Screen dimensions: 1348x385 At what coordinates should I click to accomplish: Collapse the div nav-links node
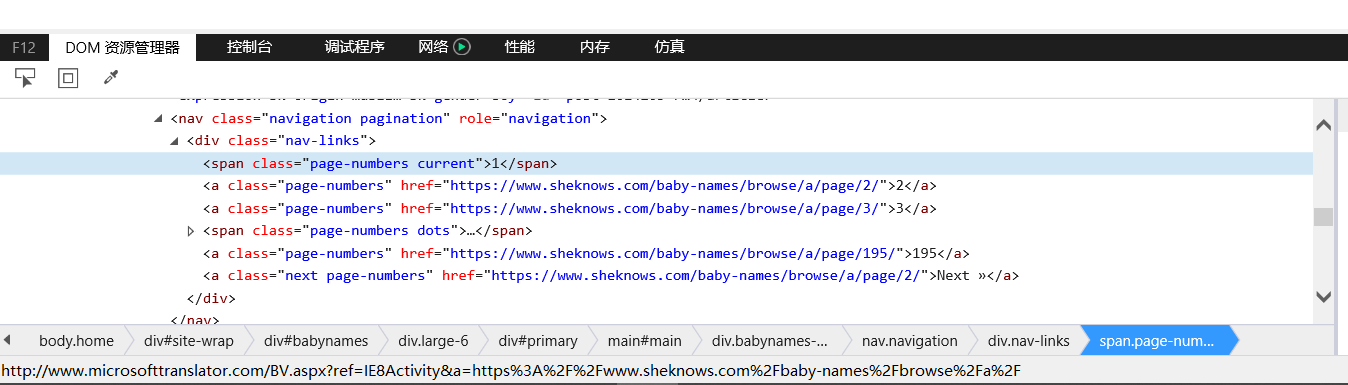click(x=175, y=141)
